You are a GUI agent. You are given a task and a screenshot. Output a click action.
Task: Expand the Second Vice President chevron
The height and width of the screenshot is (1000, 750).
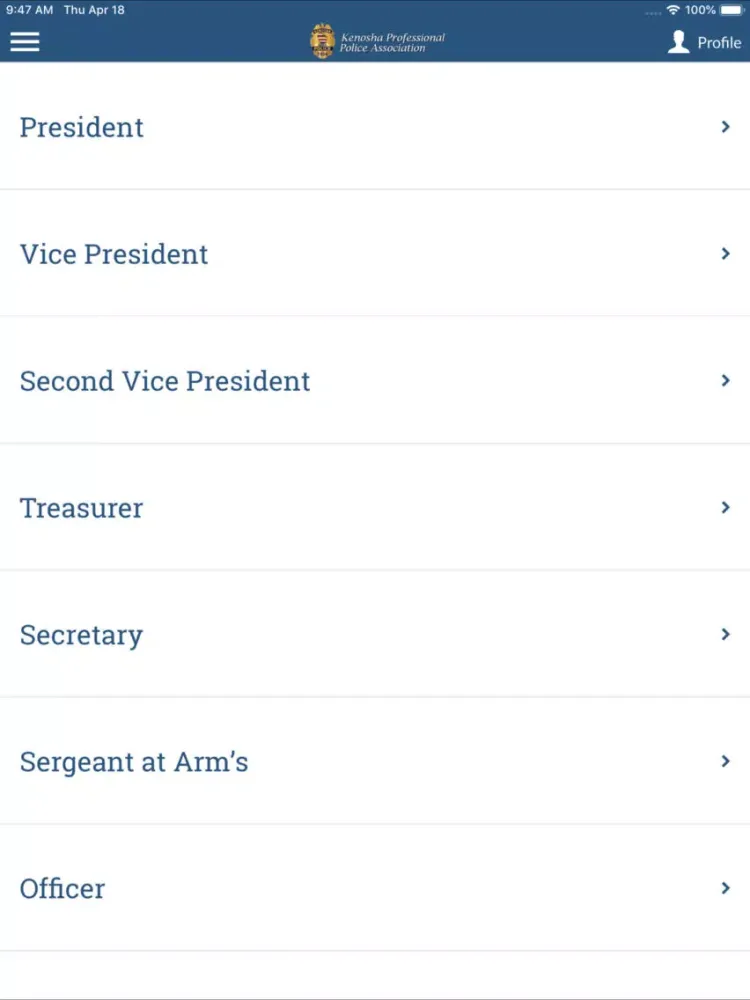[725, 381]
